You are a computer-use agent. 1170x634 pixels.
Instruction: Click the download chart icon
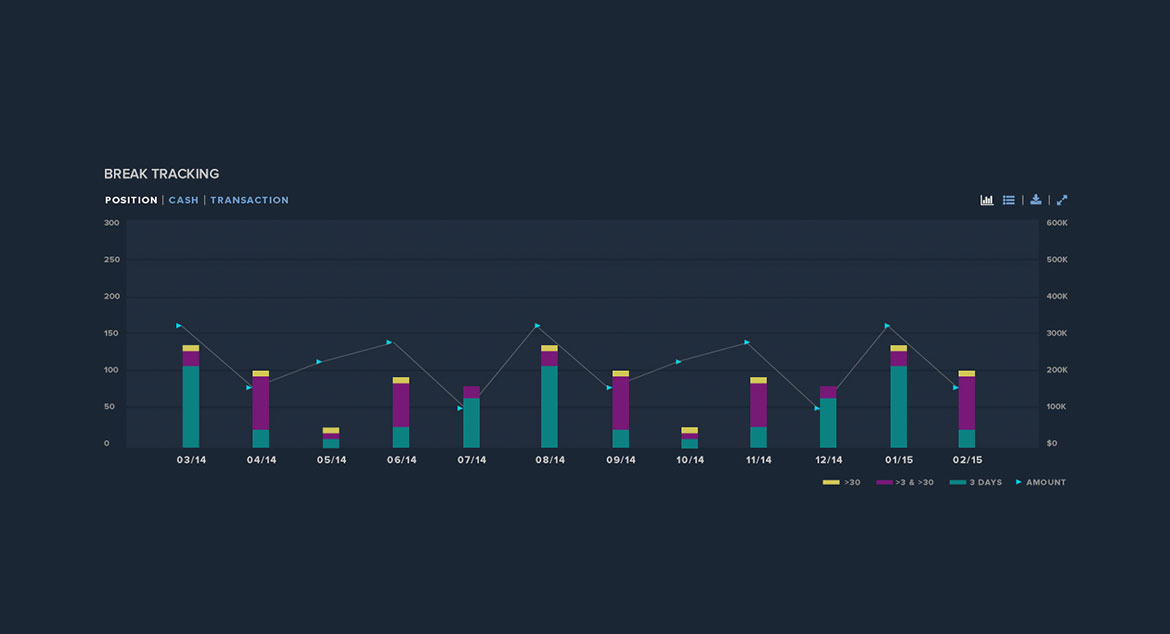pyautogui.click(x=1036, y=200)
